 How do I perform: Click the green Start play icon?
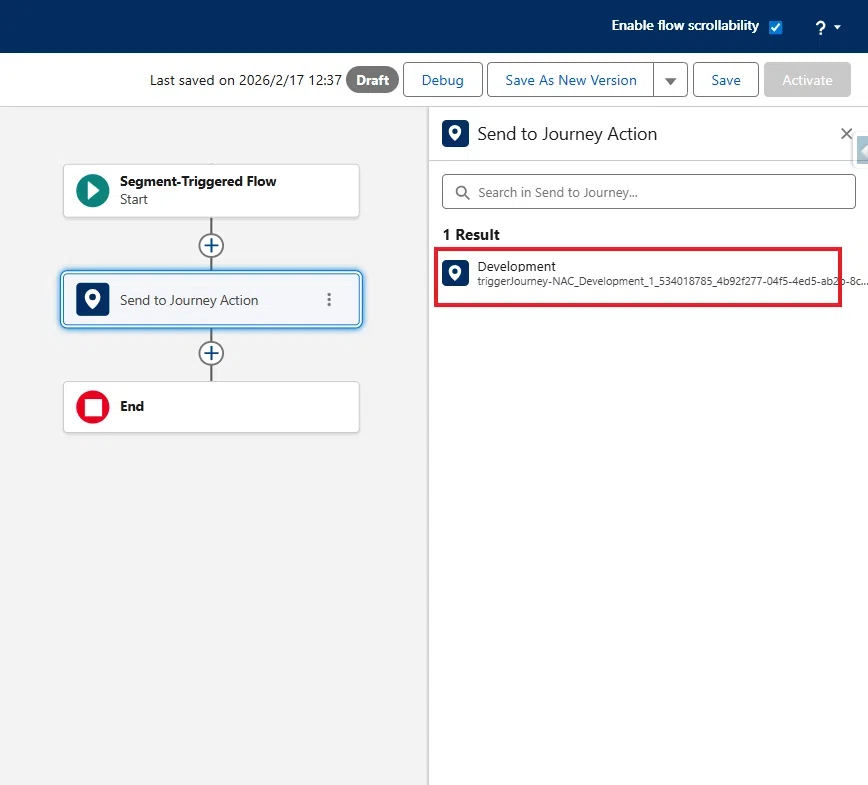click(x=92, y=190)
